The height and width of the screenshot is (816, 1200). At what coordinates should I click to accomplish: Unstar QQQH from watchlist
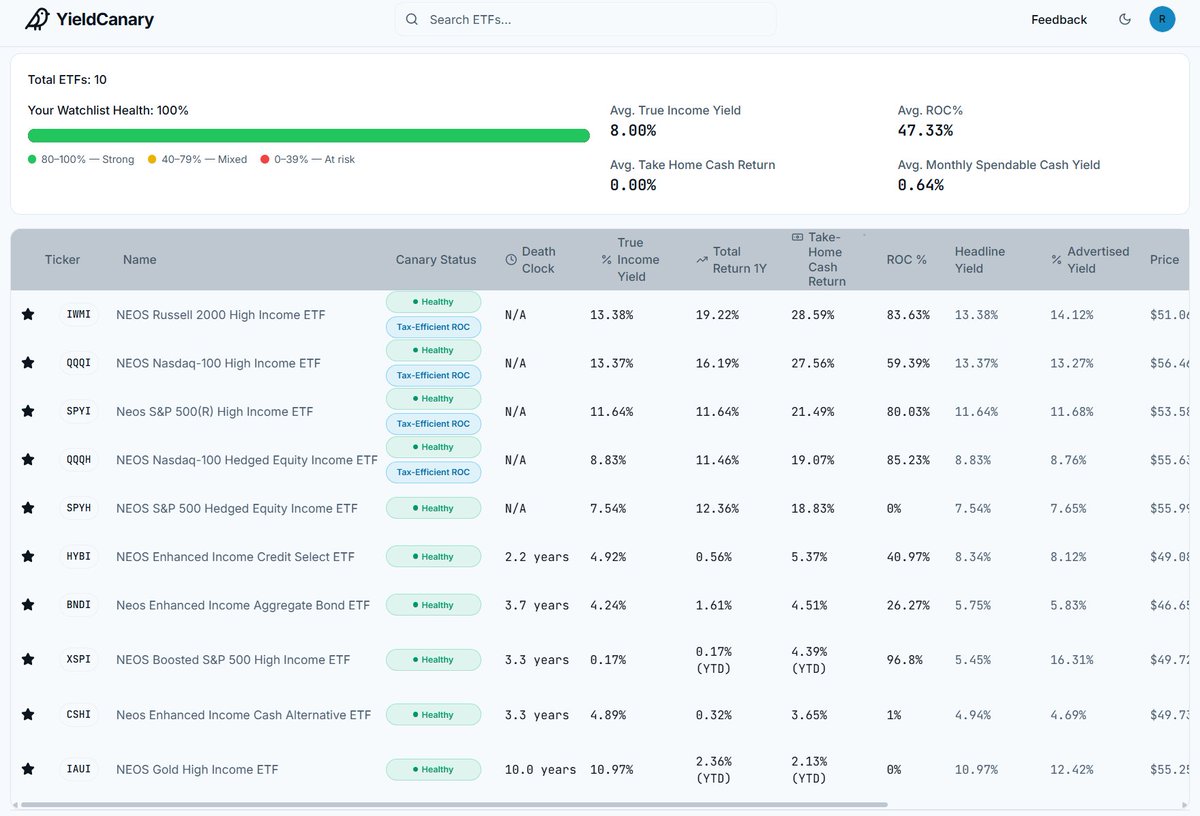tap(28, 460)
